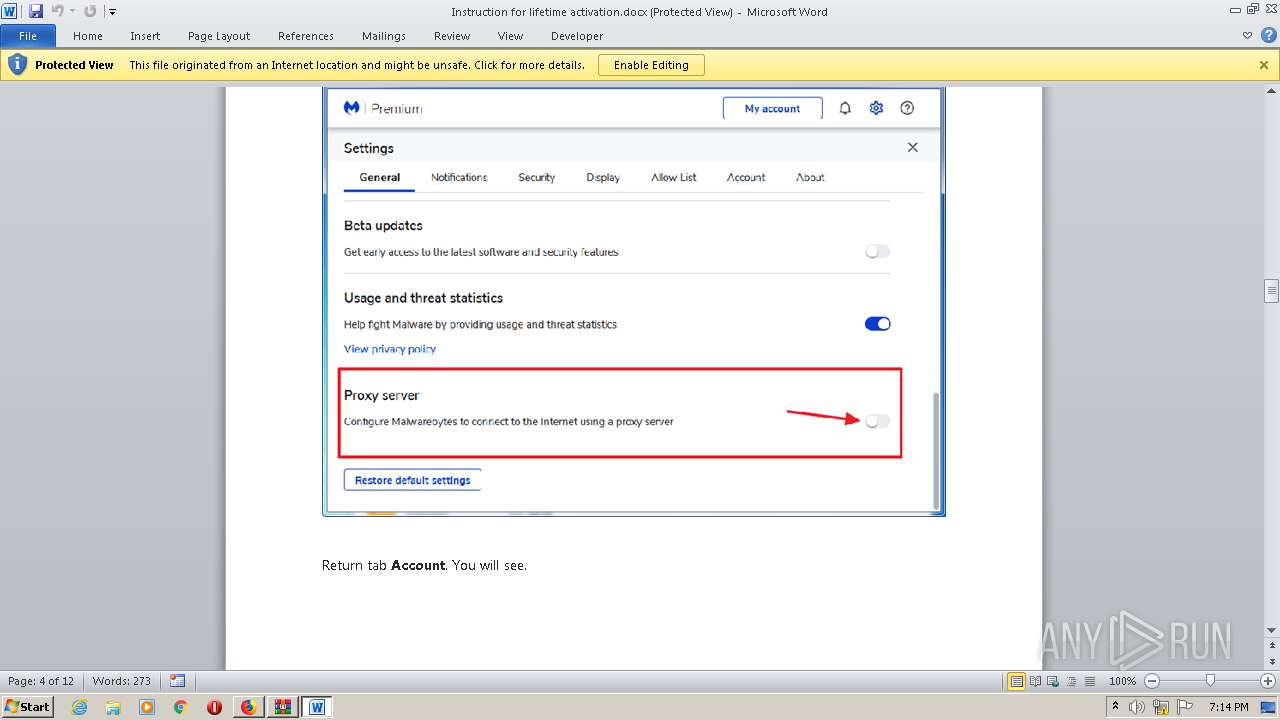Open Windows Explorer folder icon in taskbar
The width and height of the screenshot is (1280, 720).
113,707
